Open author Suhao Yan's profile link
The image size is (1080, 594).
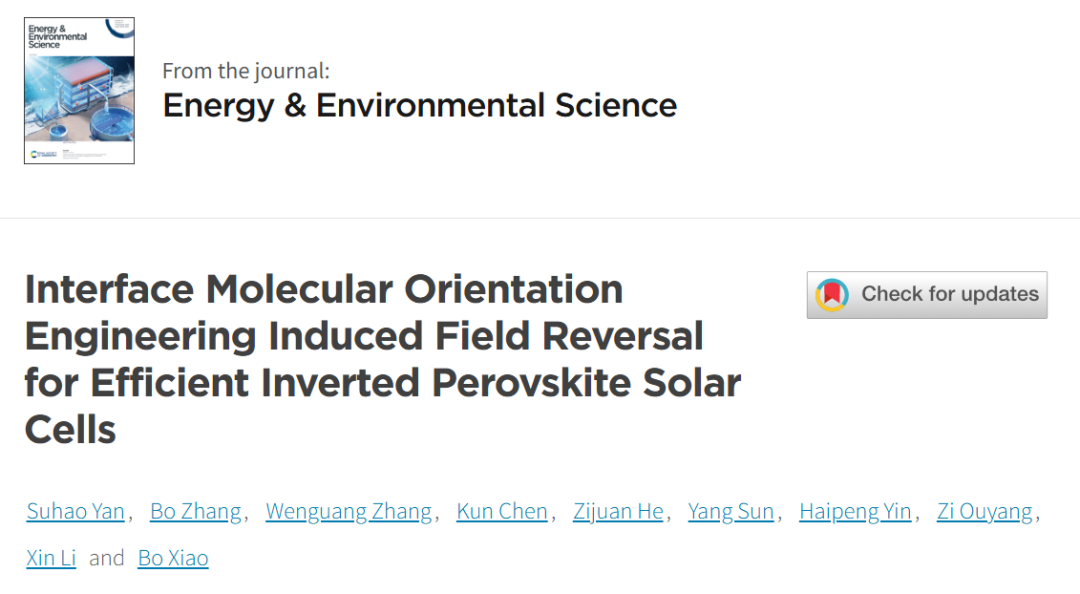75,512
